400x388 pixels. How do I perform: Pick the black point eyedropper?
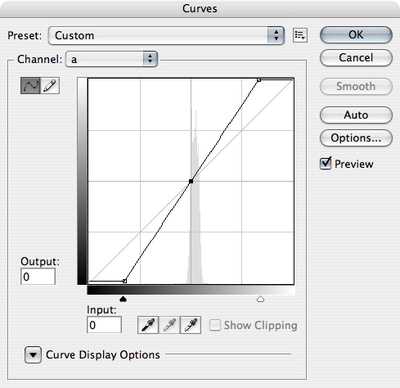click(x=148, y=325)
